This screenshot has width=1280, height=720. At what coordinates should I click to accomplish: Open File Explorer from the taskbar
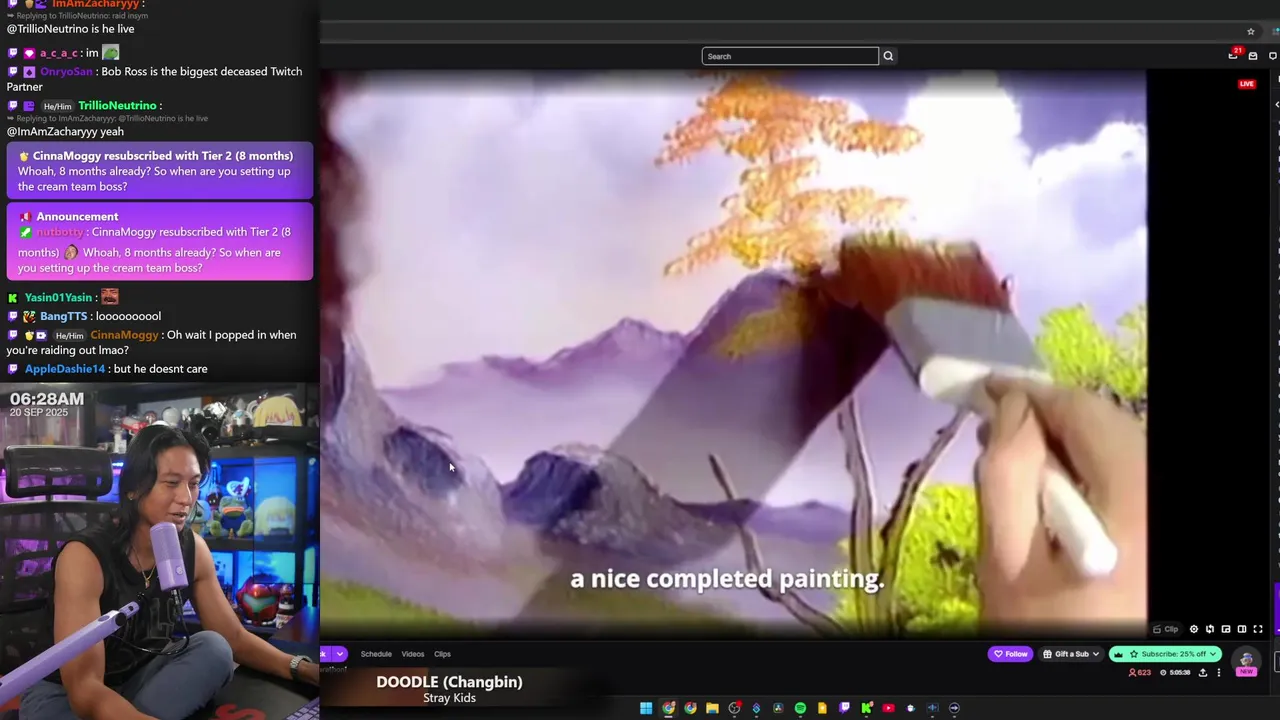712,708
